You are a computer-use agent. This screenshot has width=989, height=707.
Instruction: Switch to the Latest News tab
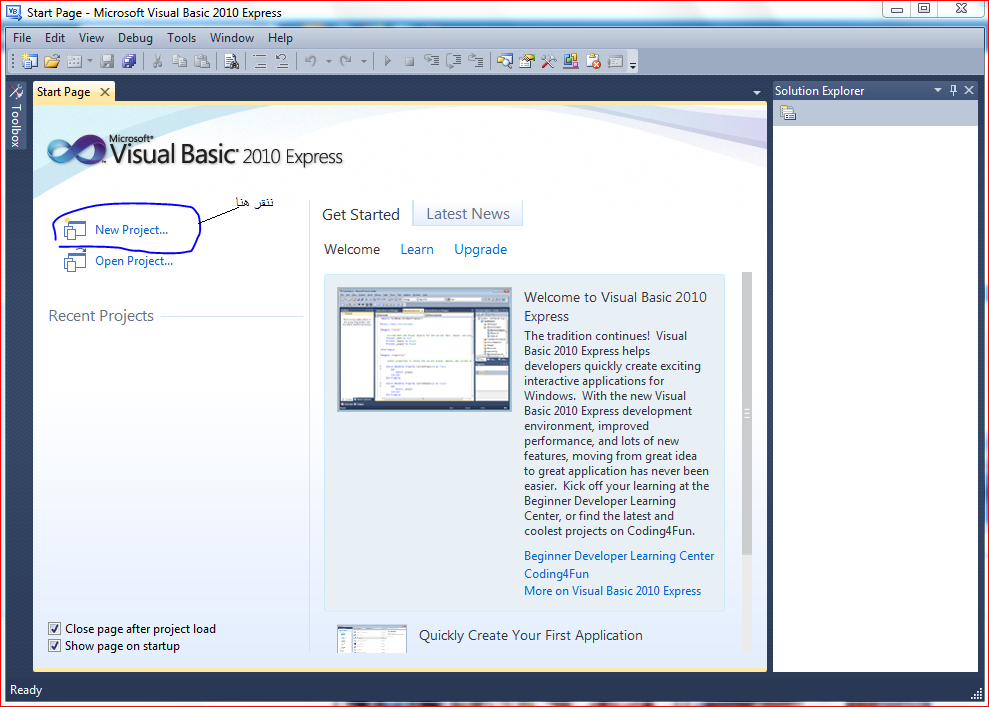point(468,214)
